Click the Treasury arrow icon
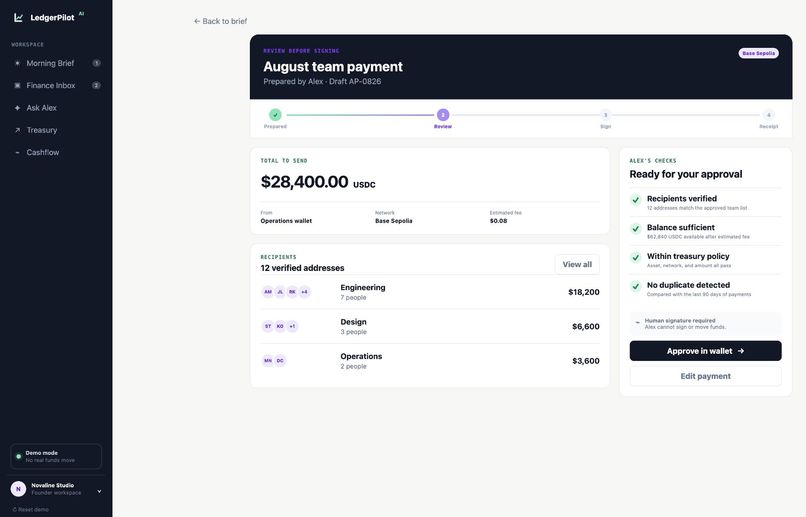This screenshot has height=517, width=806. pos(17,130)
